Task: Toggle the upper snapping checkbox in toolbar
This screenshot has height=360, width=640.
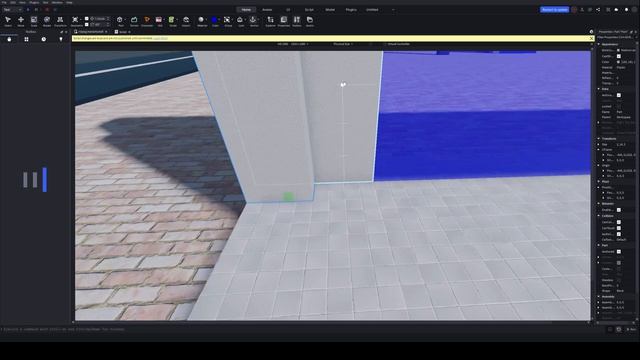Action: (x=87, y=18)
